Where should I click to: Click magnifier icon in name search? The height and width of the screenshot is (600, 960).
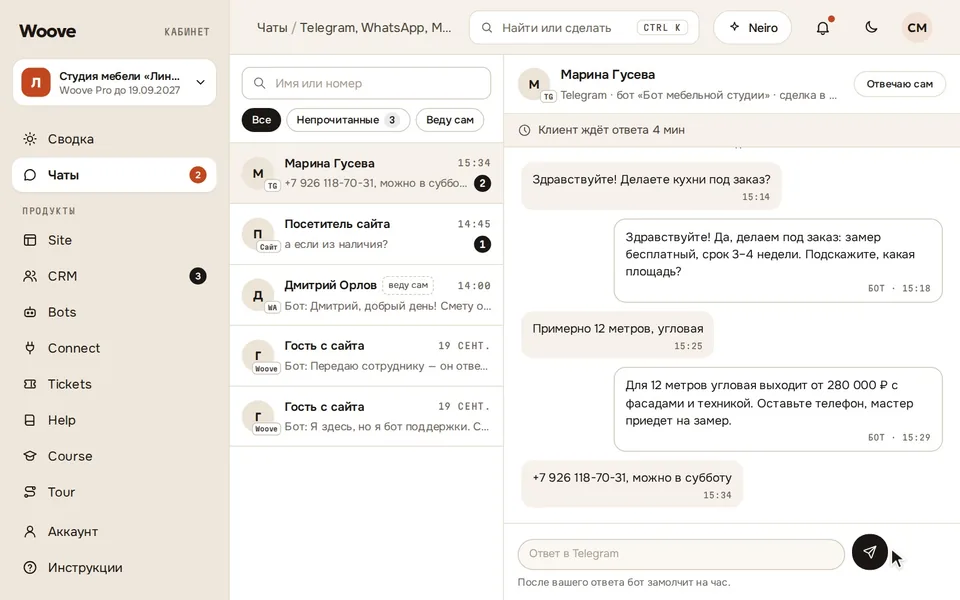tap(260, 83)
